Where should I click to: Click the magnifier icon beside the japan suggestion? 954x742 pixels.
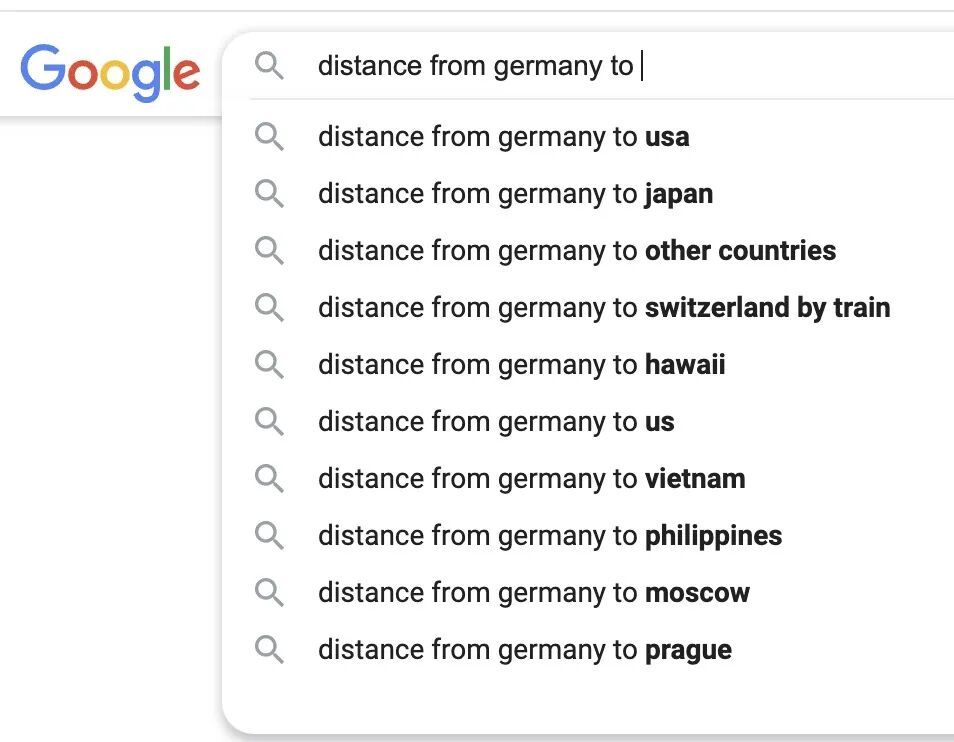[269, 193]
